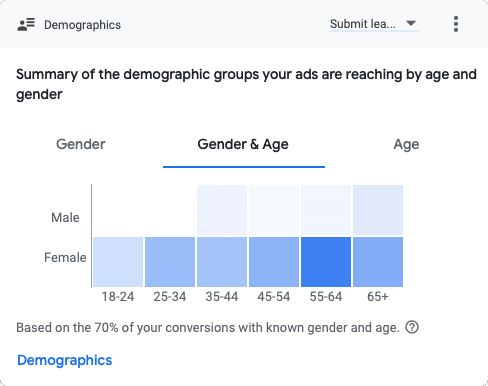This screenshot has height=386, width=488.
Task: Click the Male 35-44 heatmap cell
Action: coord(222,210)
